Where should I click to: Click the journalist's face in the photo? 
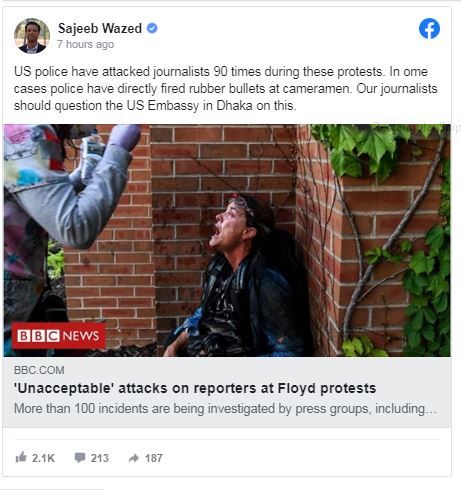pos(231,225)
